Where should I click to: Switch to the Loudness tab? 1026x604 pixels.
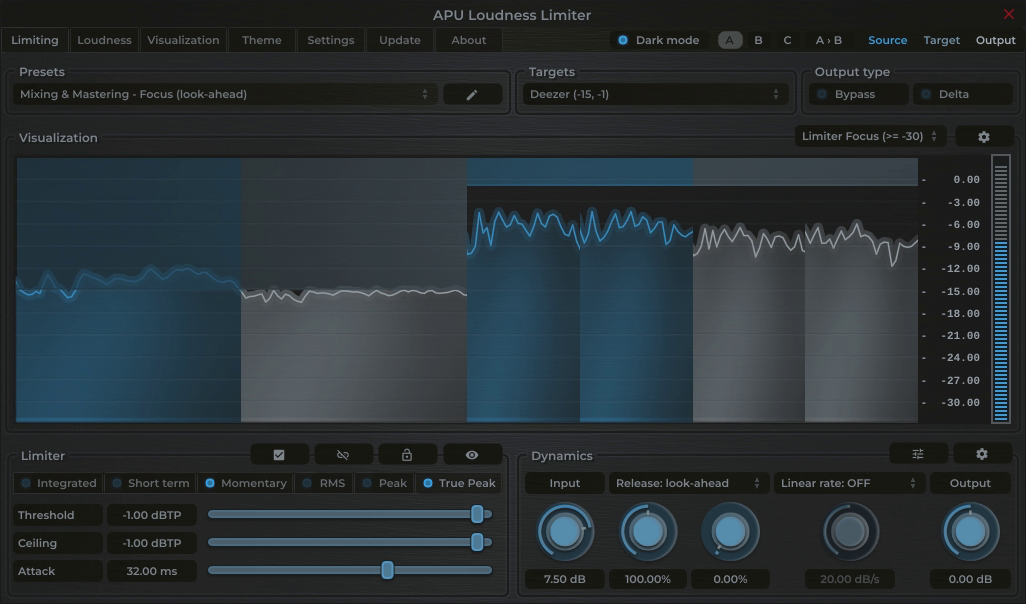pyautogui.click(x=103, y=40)
